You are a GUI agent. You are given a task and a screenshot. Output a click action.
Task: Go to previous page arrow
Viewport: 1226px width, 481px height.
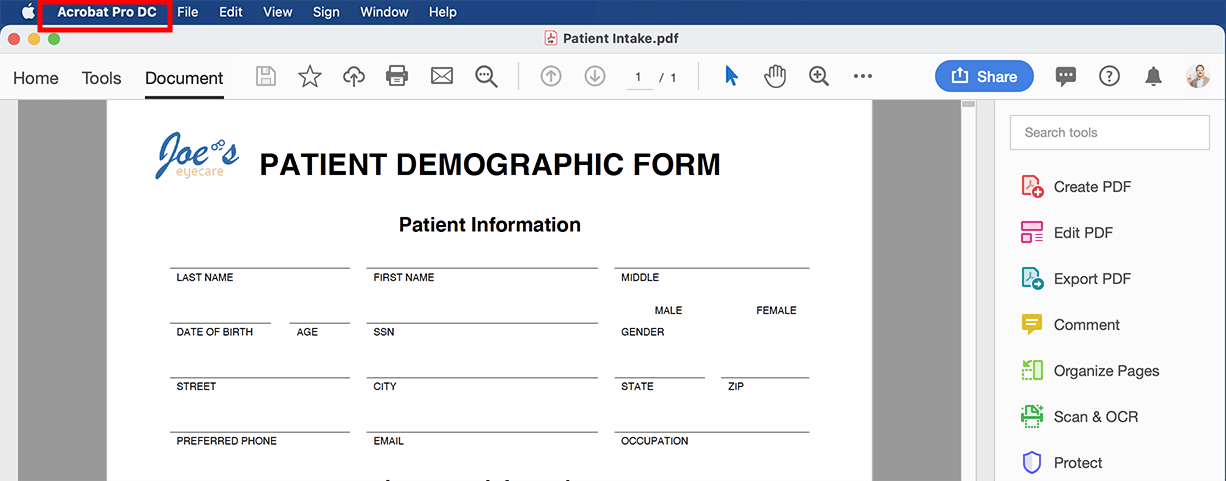551,77
